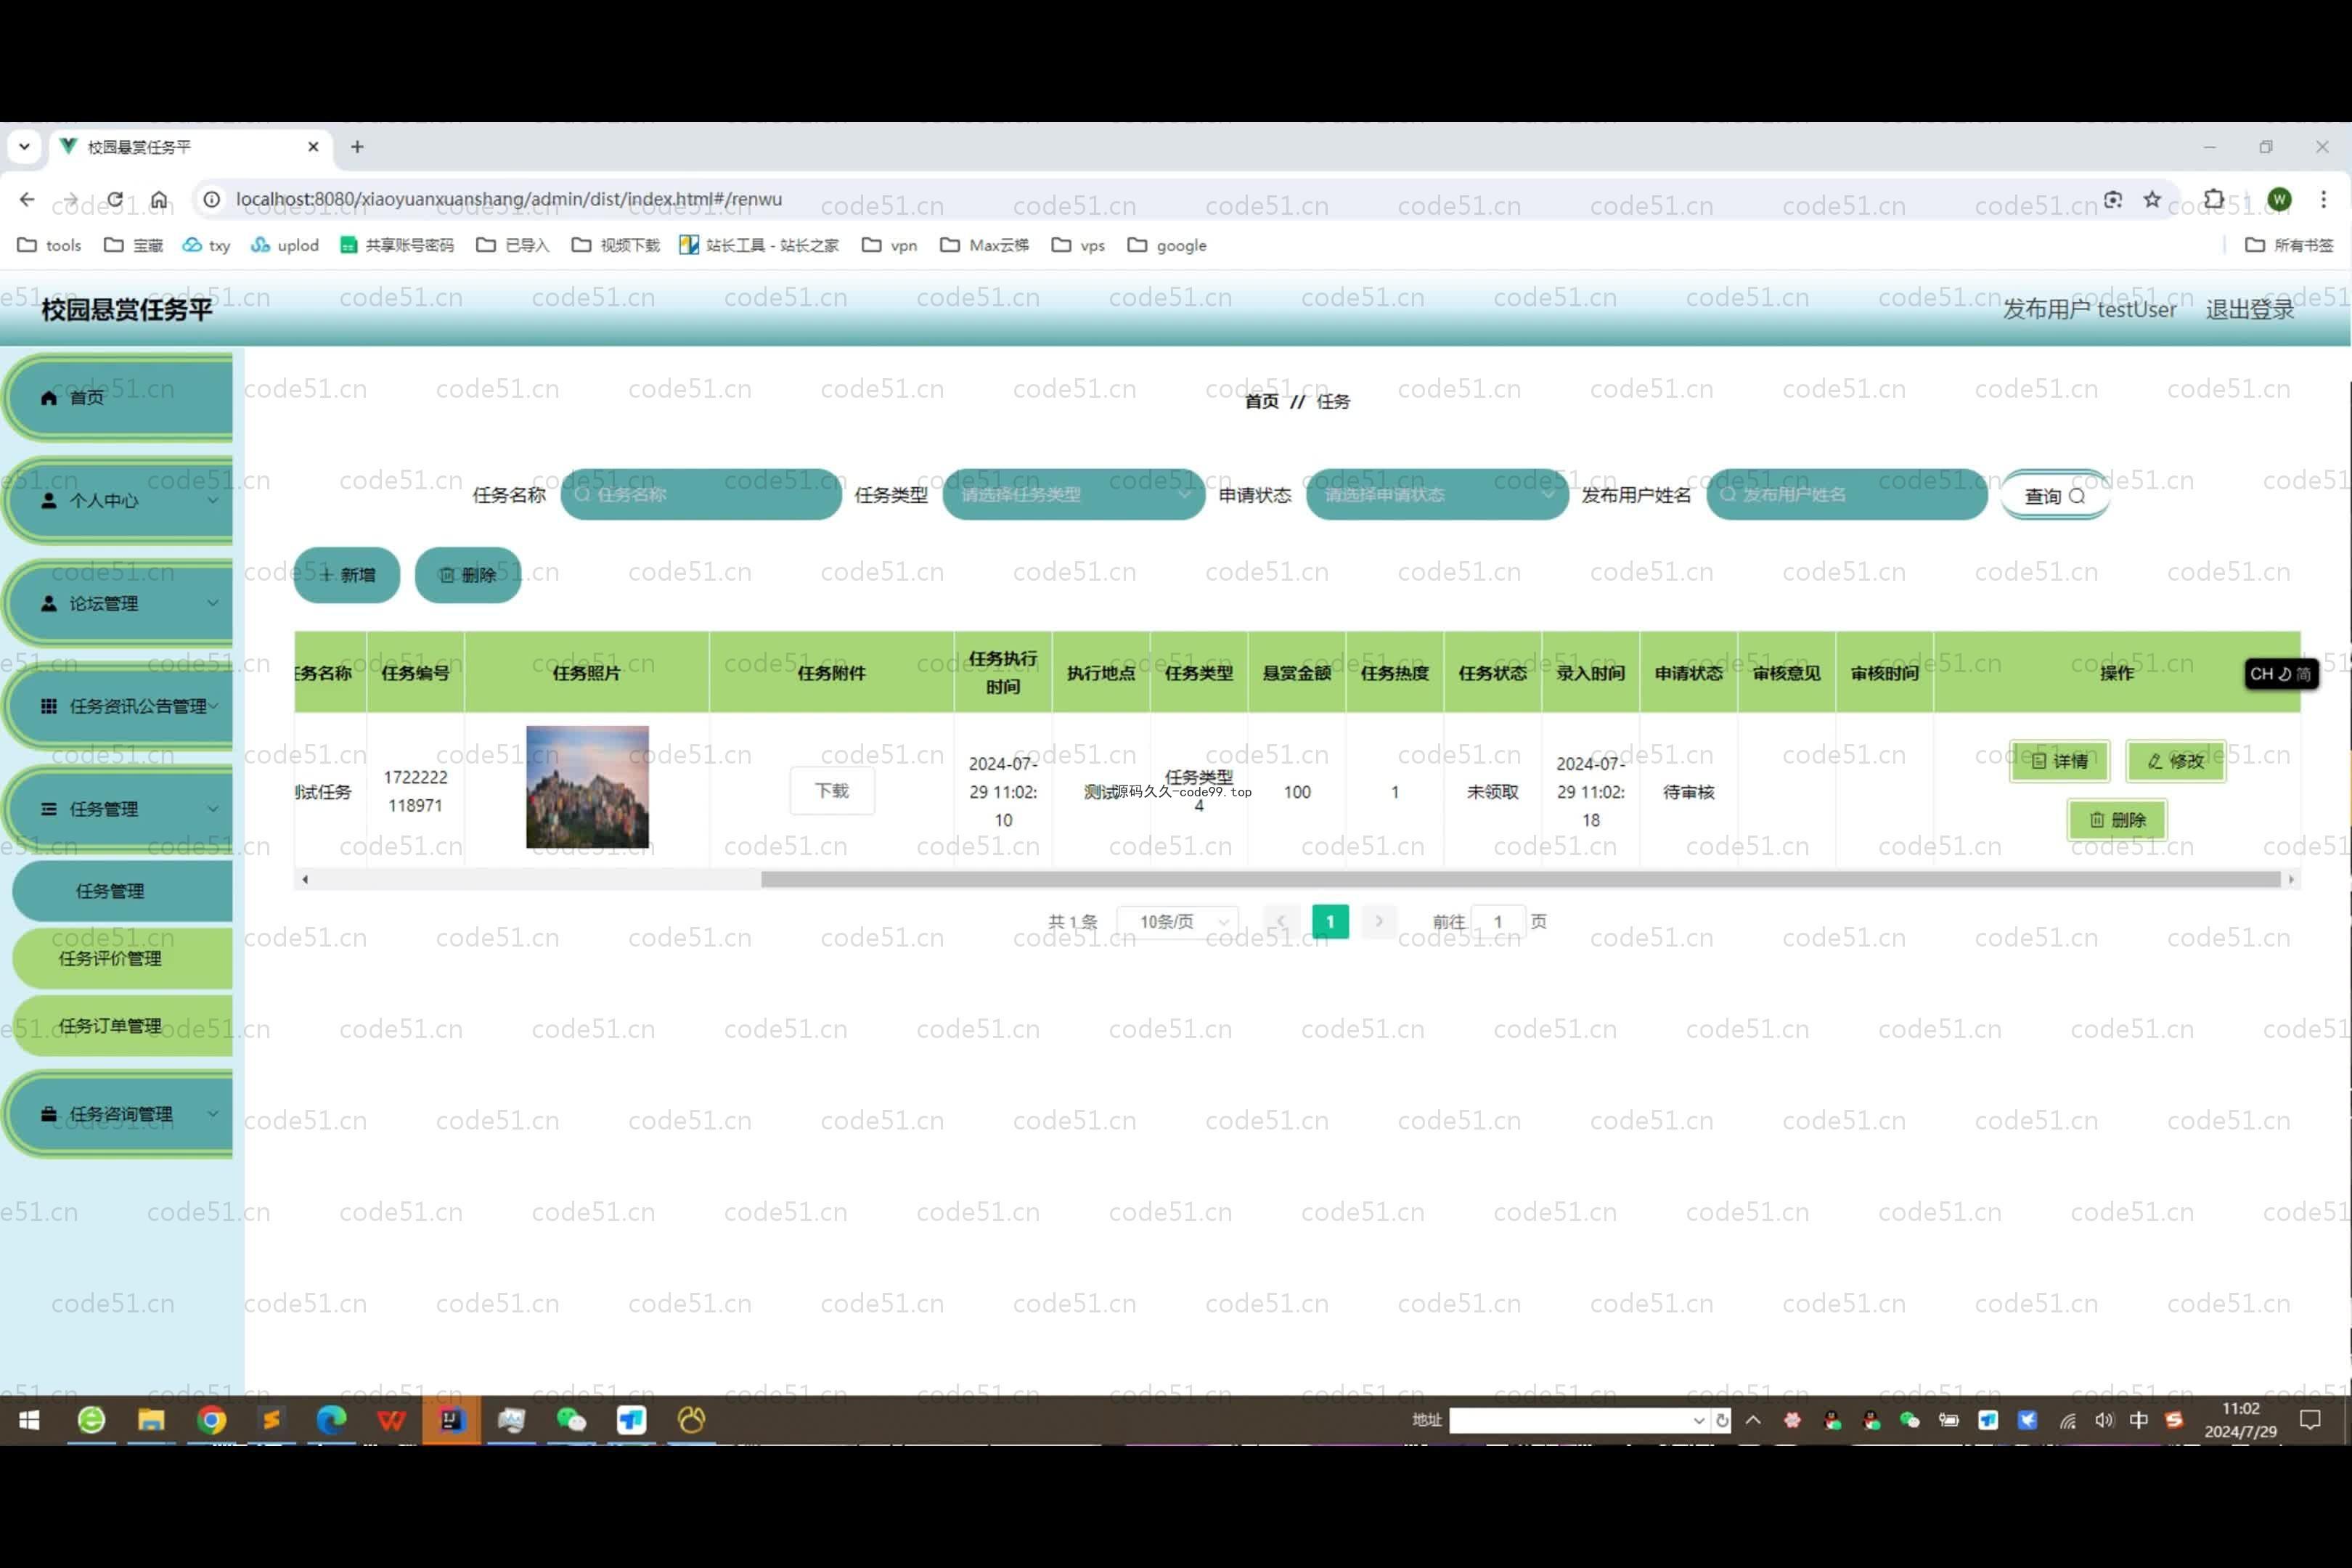Click batch 删除 button above table

click(468, 575)
